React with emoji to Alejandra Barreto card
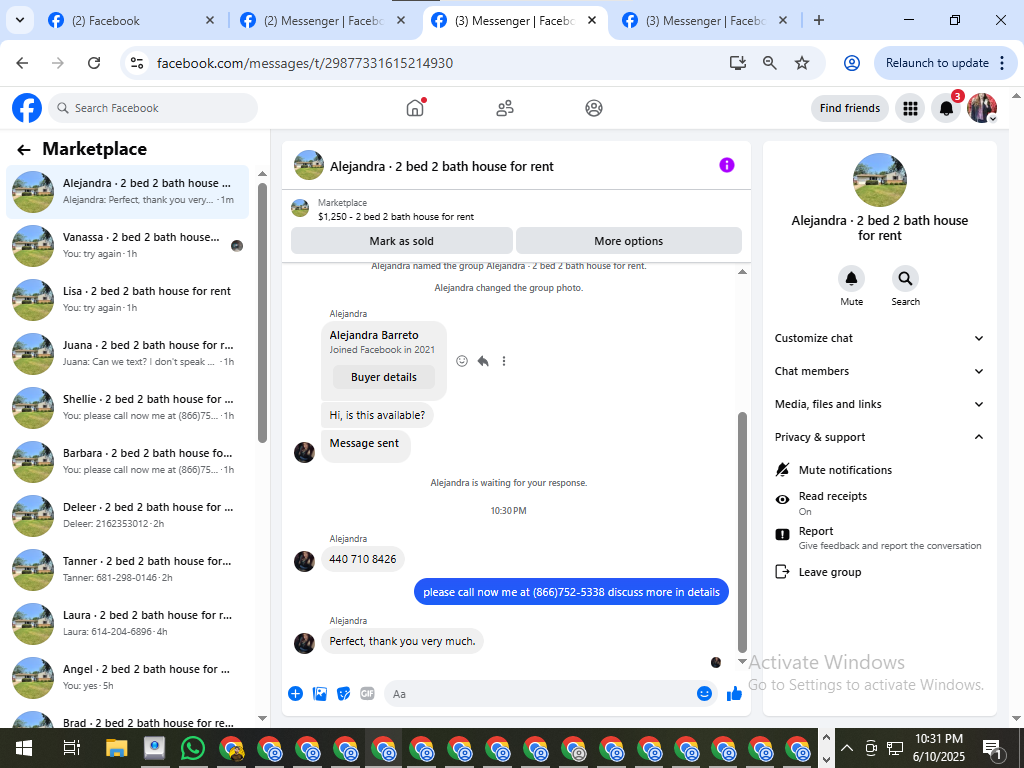This screenshot has width=1024, height=768. (462, 361)
